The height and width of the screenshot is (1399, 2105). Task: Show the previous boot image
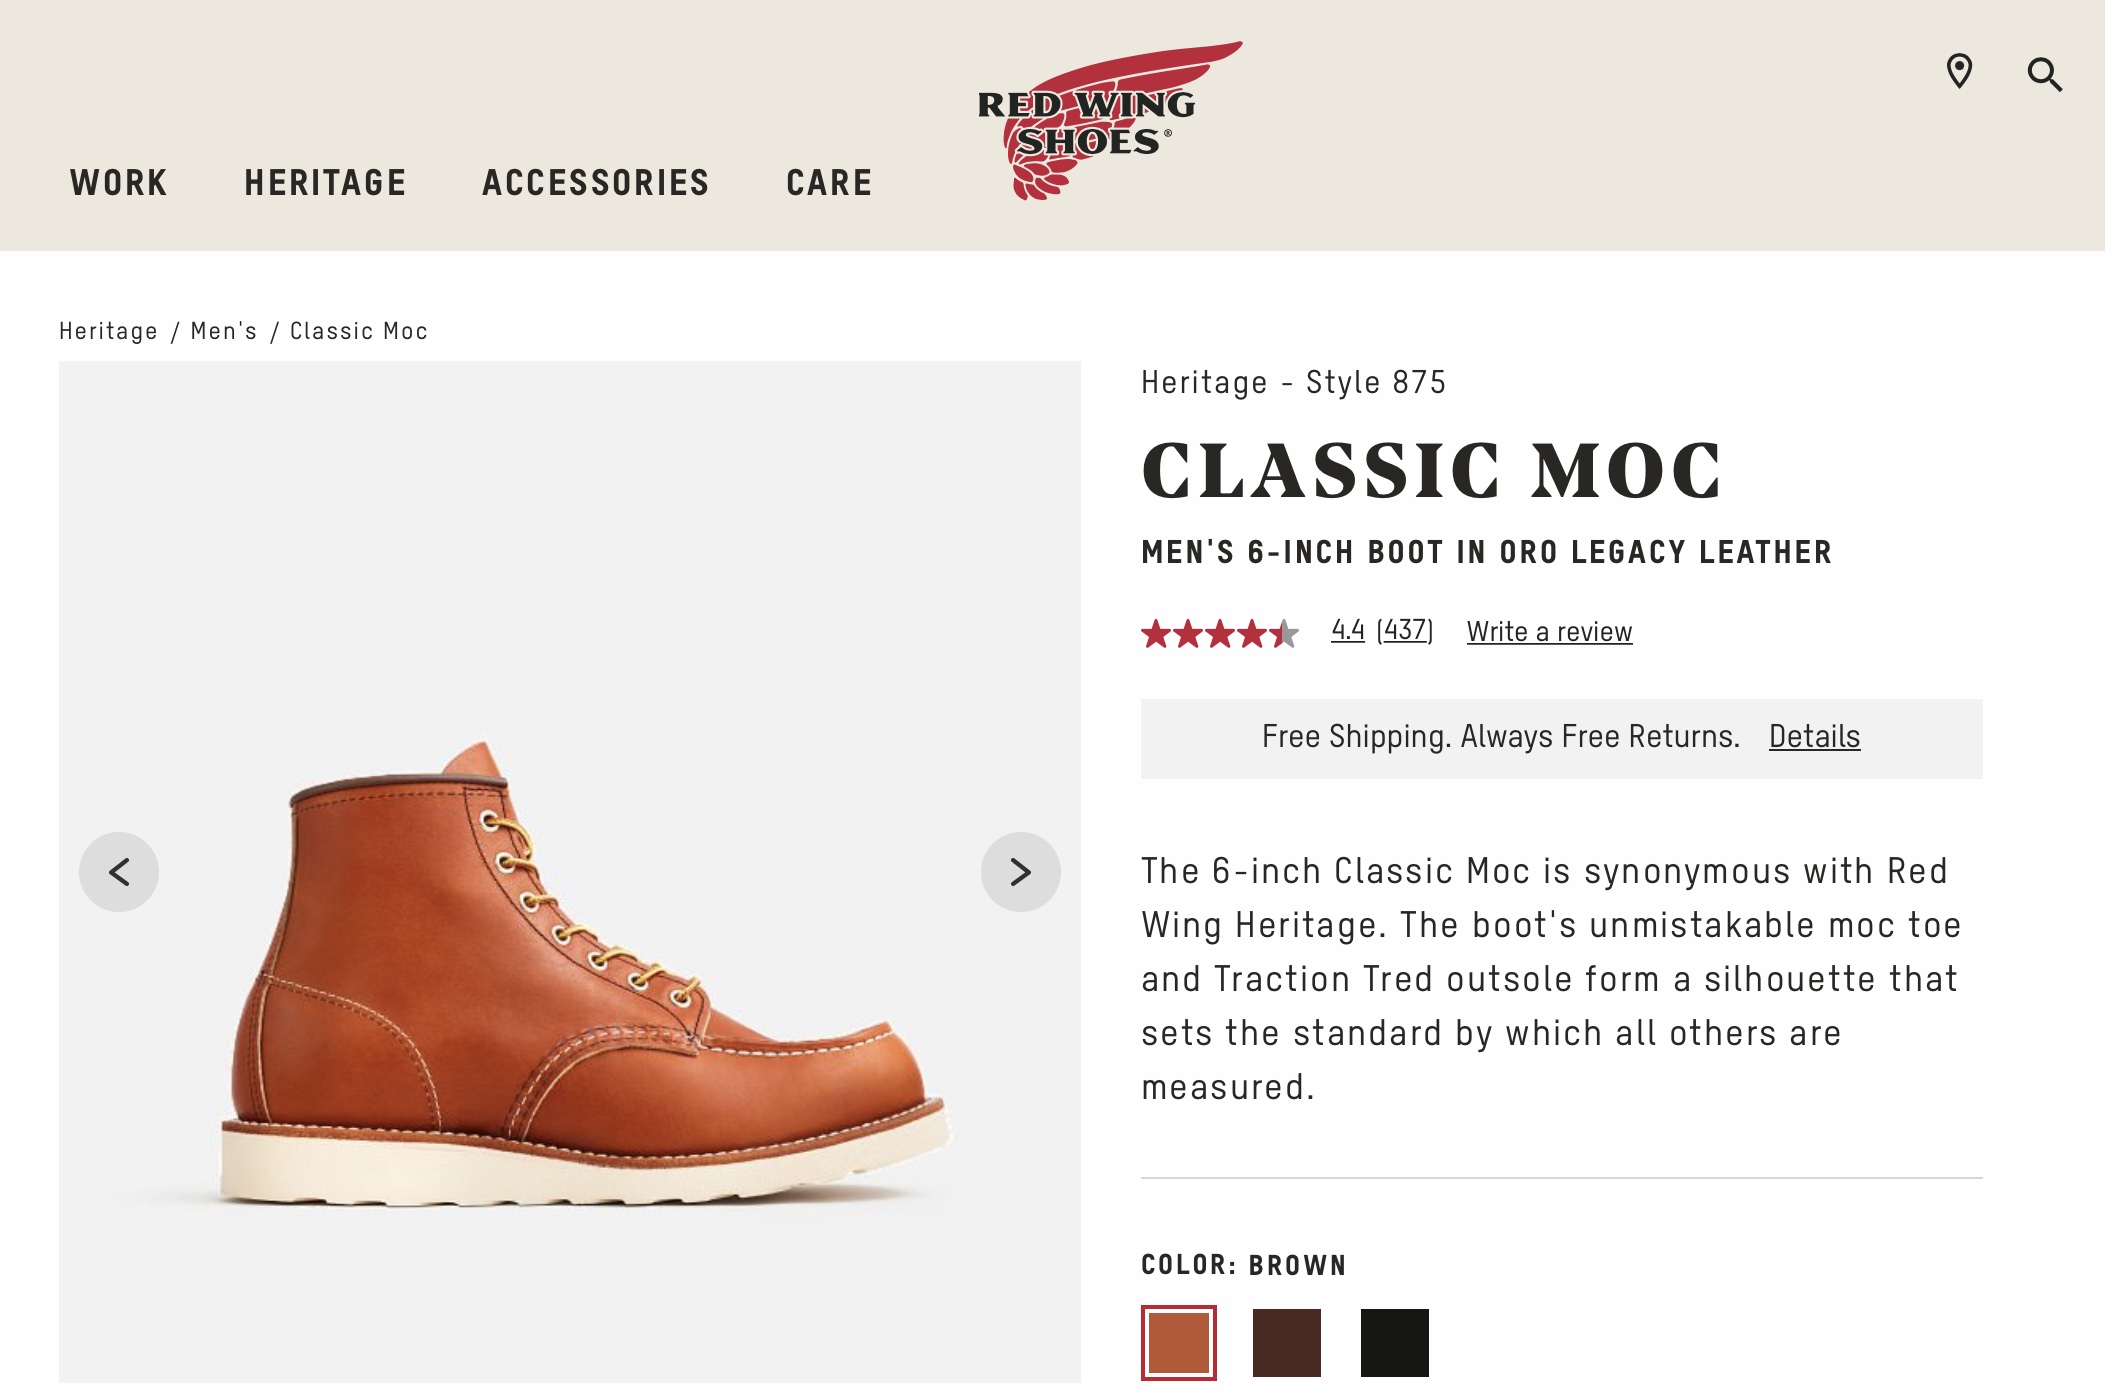119,872
